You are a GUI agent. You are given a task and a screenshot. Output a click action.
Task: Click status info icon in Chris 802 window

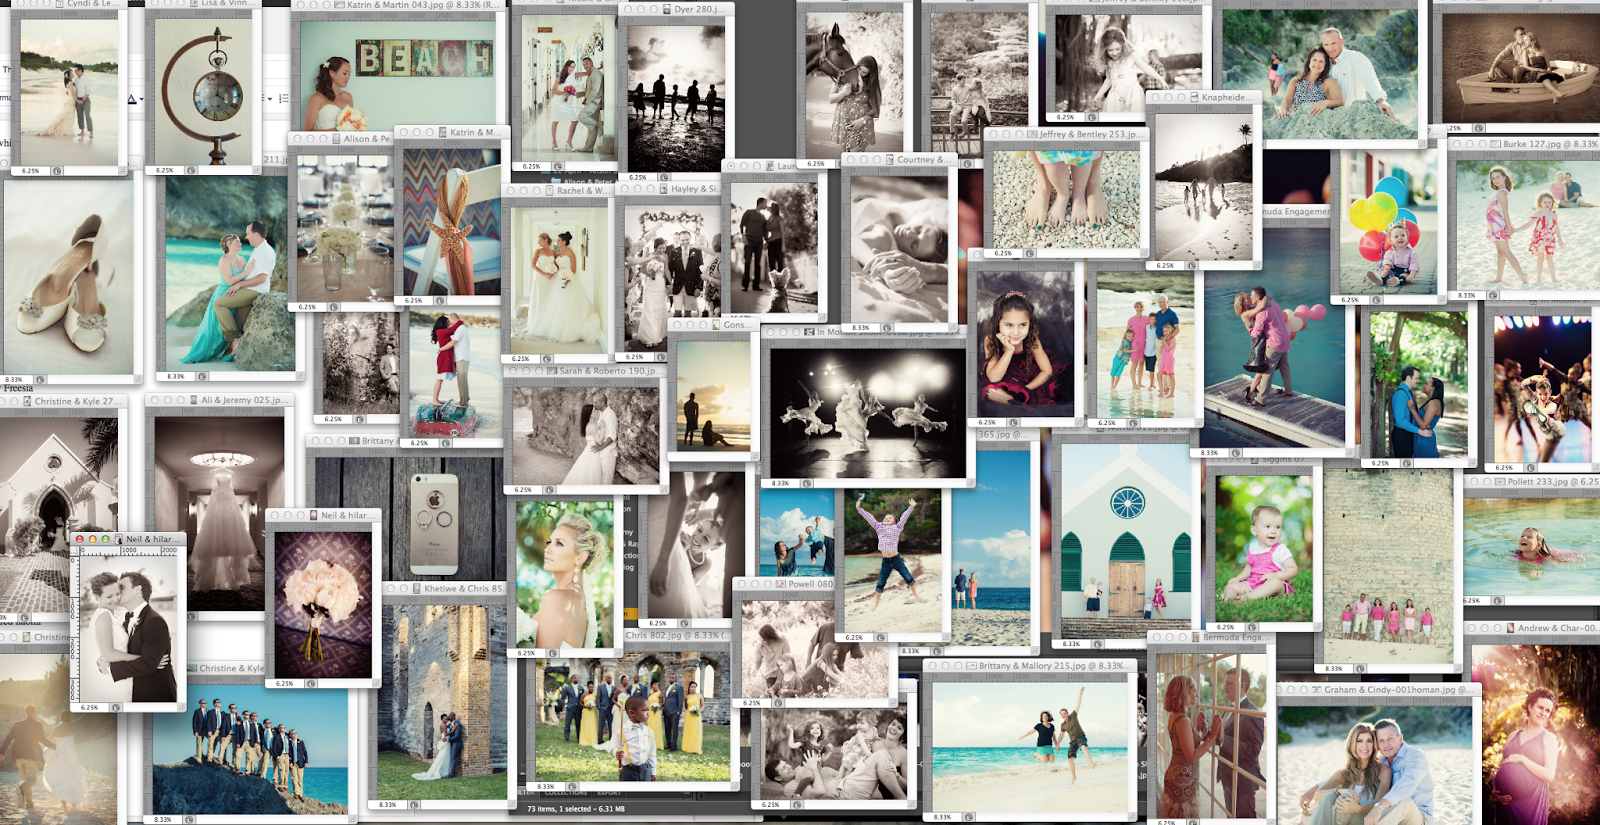point(572,786)
